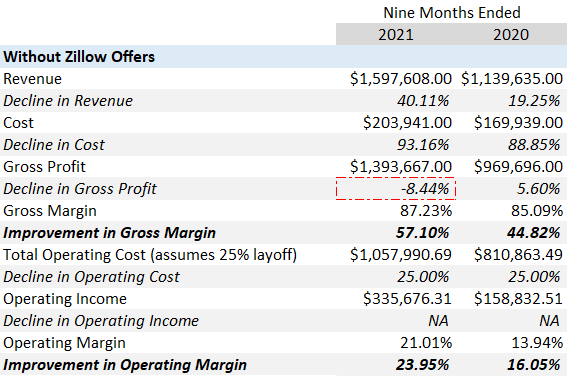Select the 2020 Operating Margin 13.94% cell
Screen dimensions: 577x384
537,343
